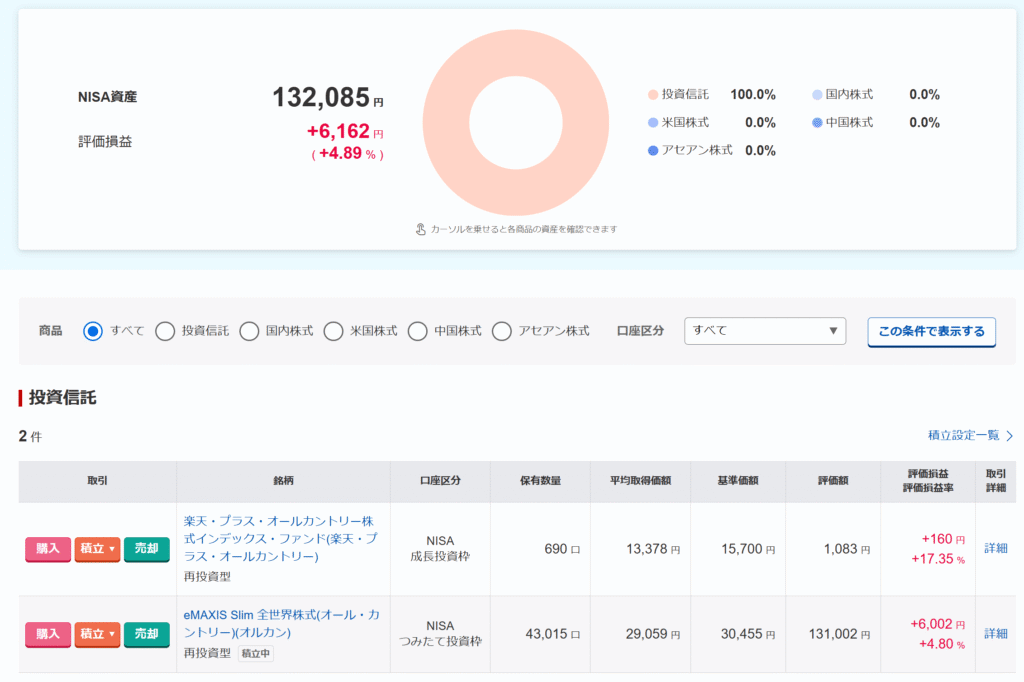1024x682 pixels.
Task: Click the この条件で表示する button
Action: click(x=931, y=331)
